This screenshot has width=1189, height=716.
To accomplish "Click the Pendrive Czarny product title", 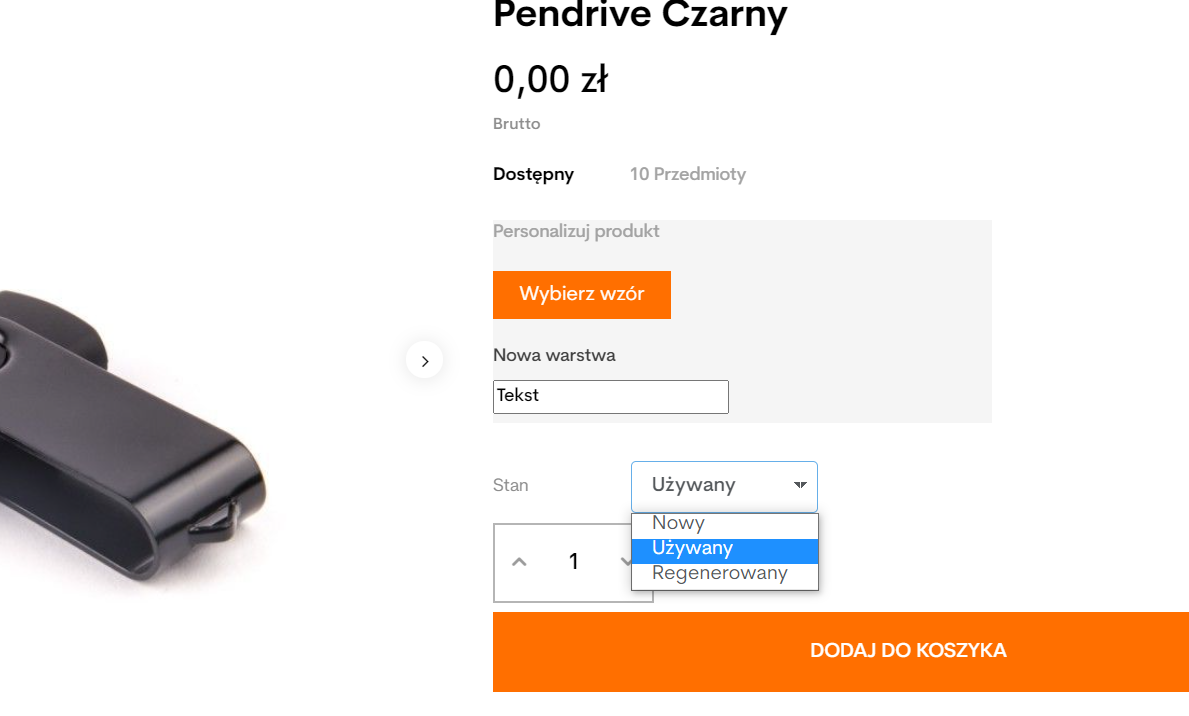I will point(640,15).
